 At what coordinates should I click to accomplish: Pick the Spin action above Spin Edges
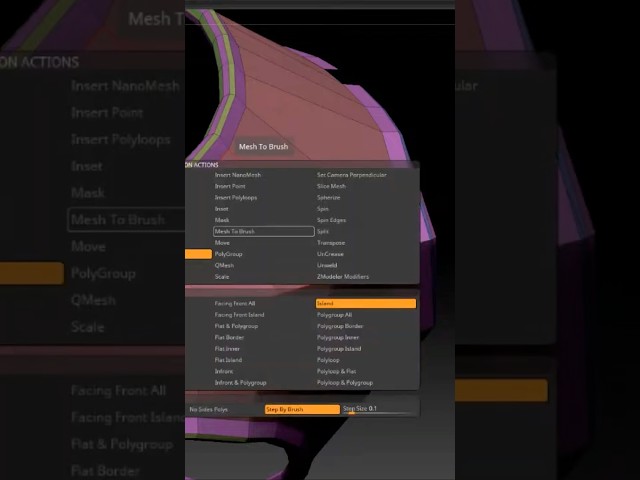322,209
